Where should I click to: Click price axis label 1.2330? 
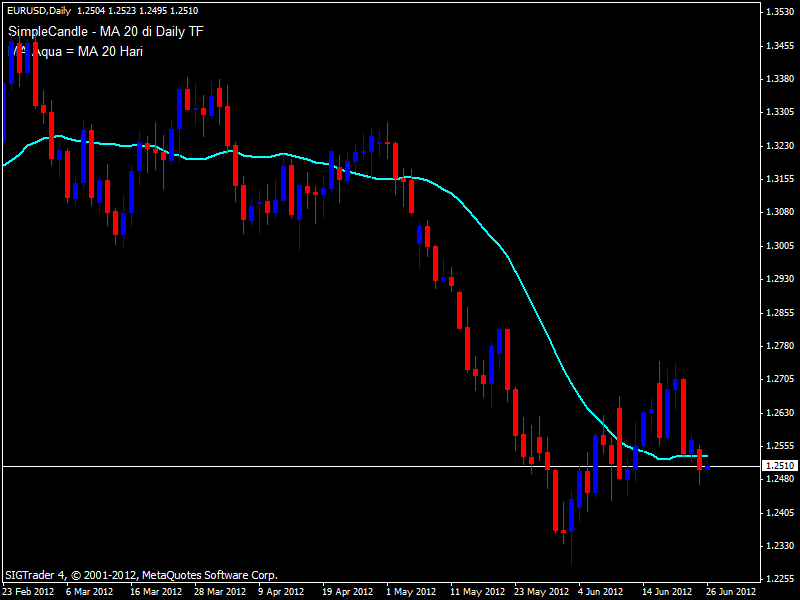pos(780,546)
